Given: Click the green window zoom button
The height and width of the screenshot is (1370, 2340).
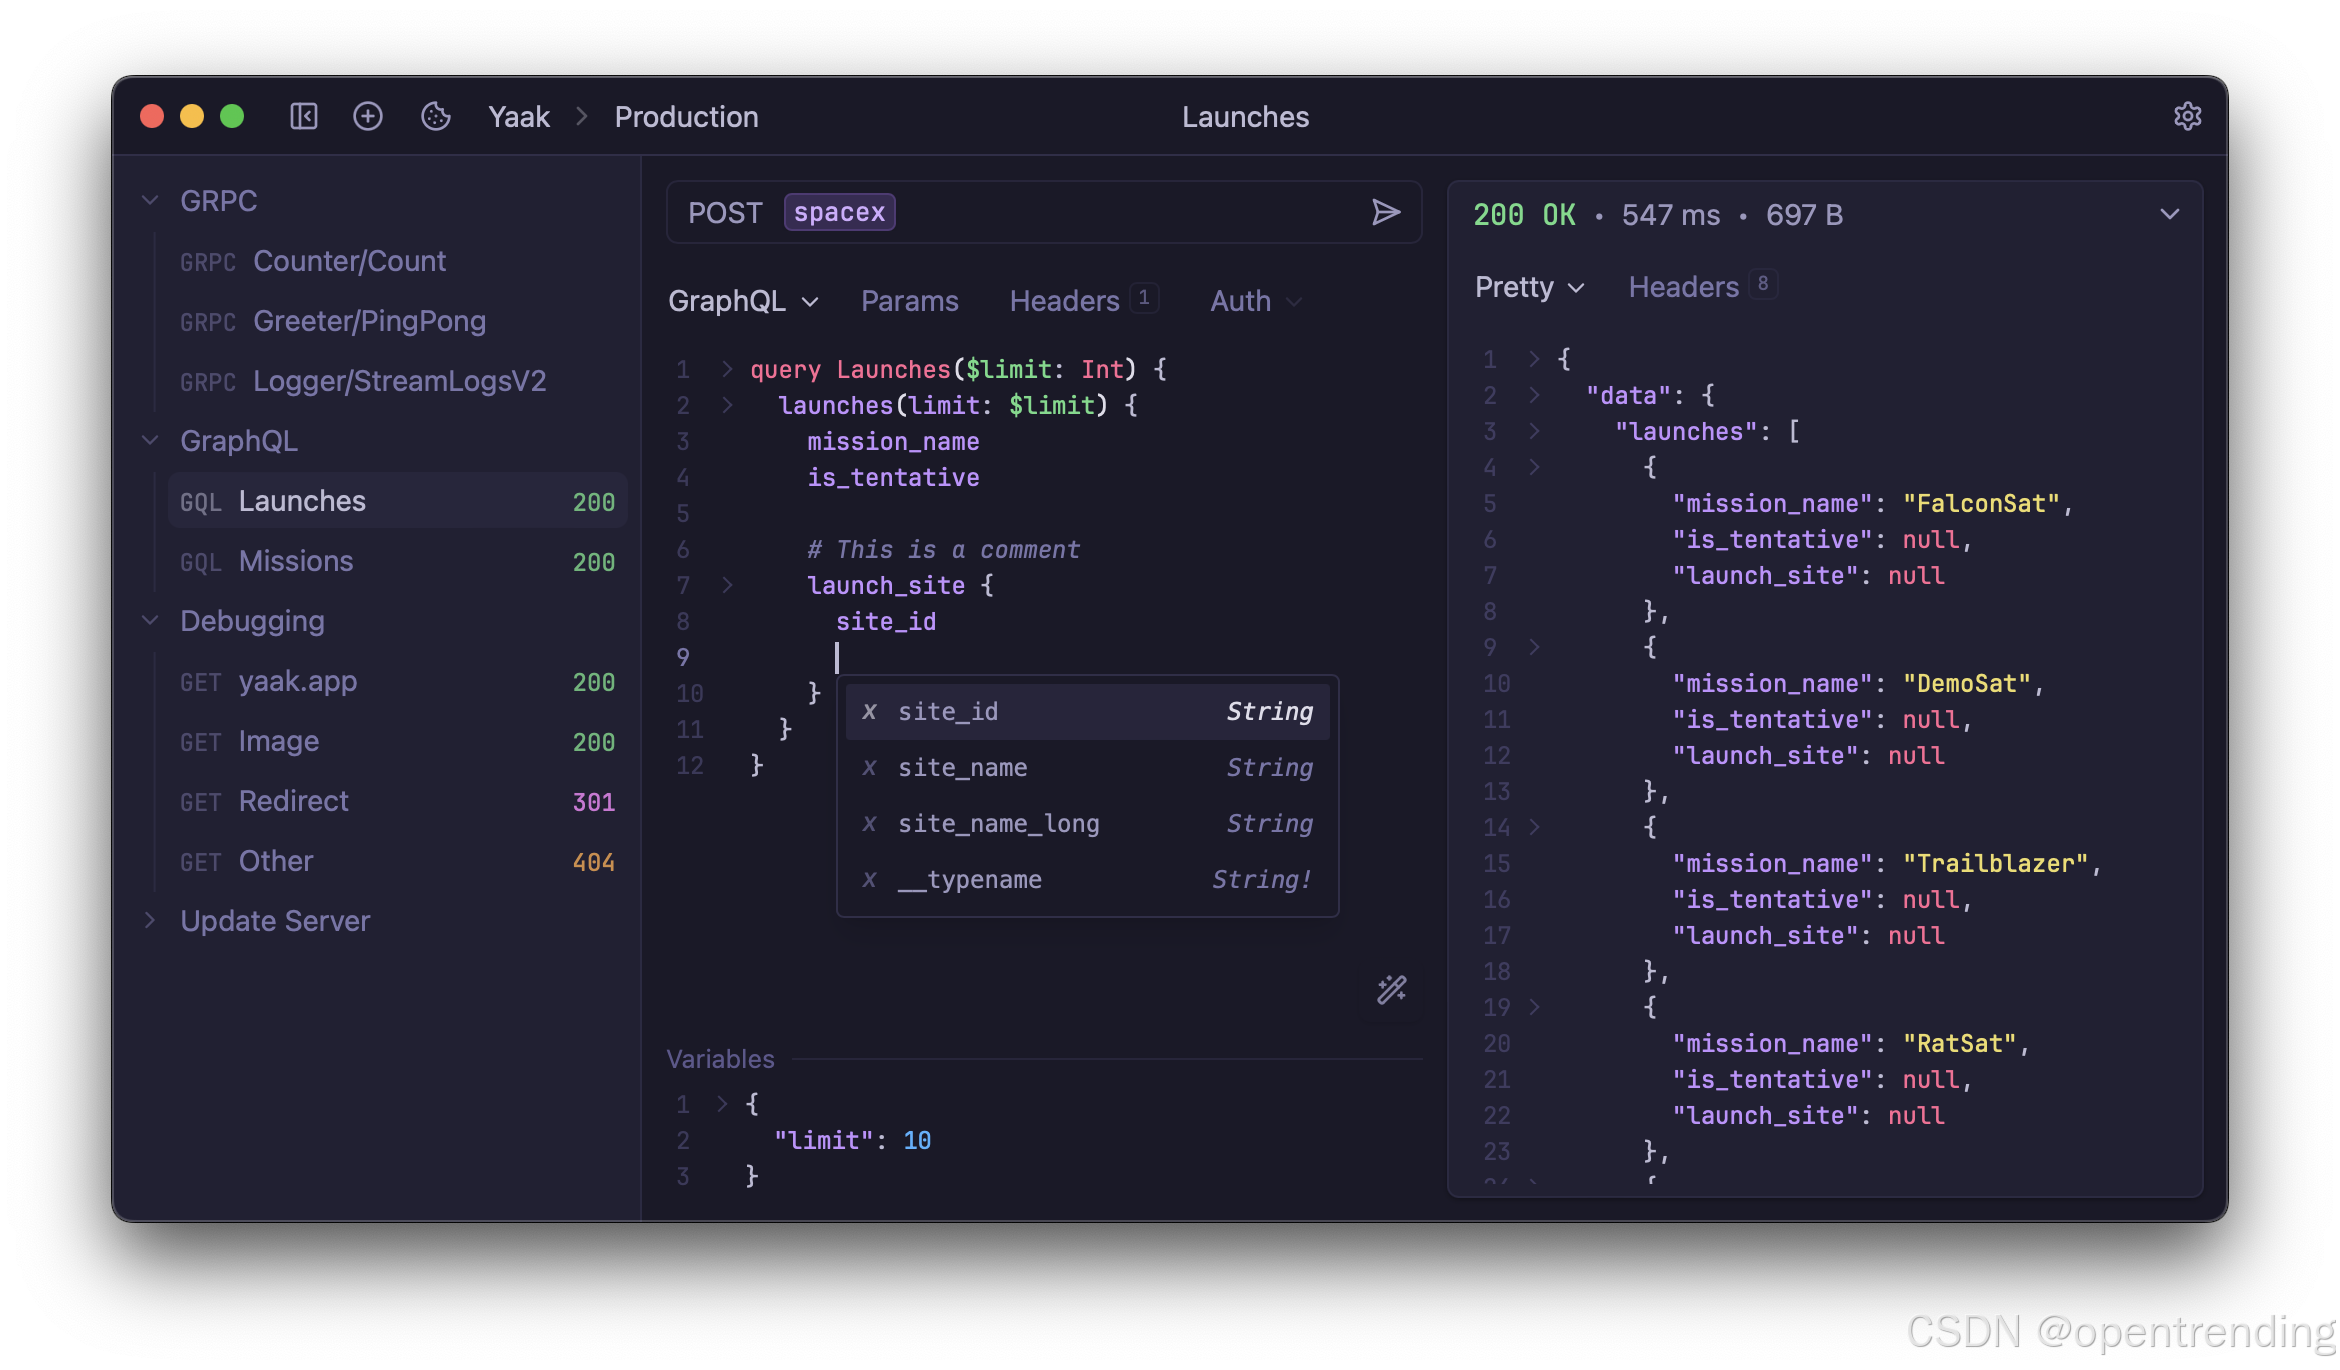Looking at the screenshot, I should (x=232, y=117).
